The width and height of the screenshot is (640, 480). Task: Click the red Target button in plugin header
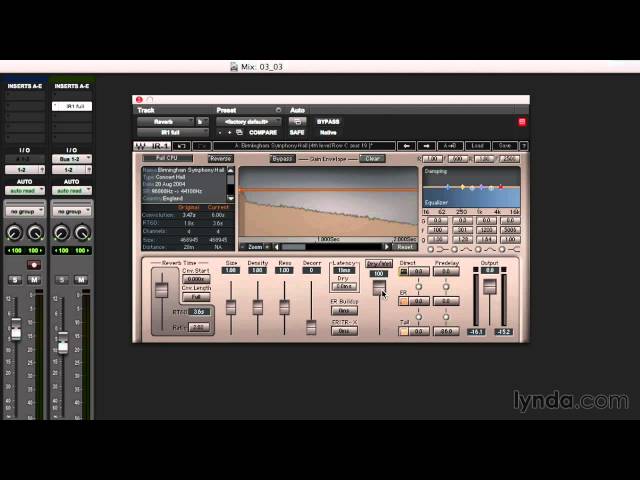point(522,122)
